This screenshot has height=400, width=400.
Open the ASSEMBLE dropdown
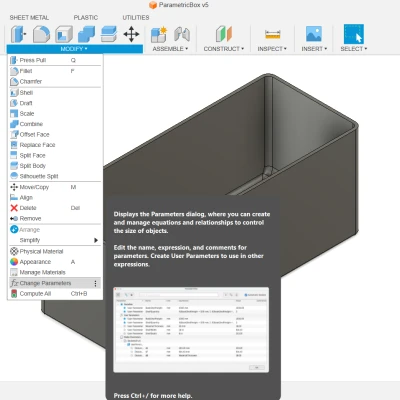(x=170, y=49)
